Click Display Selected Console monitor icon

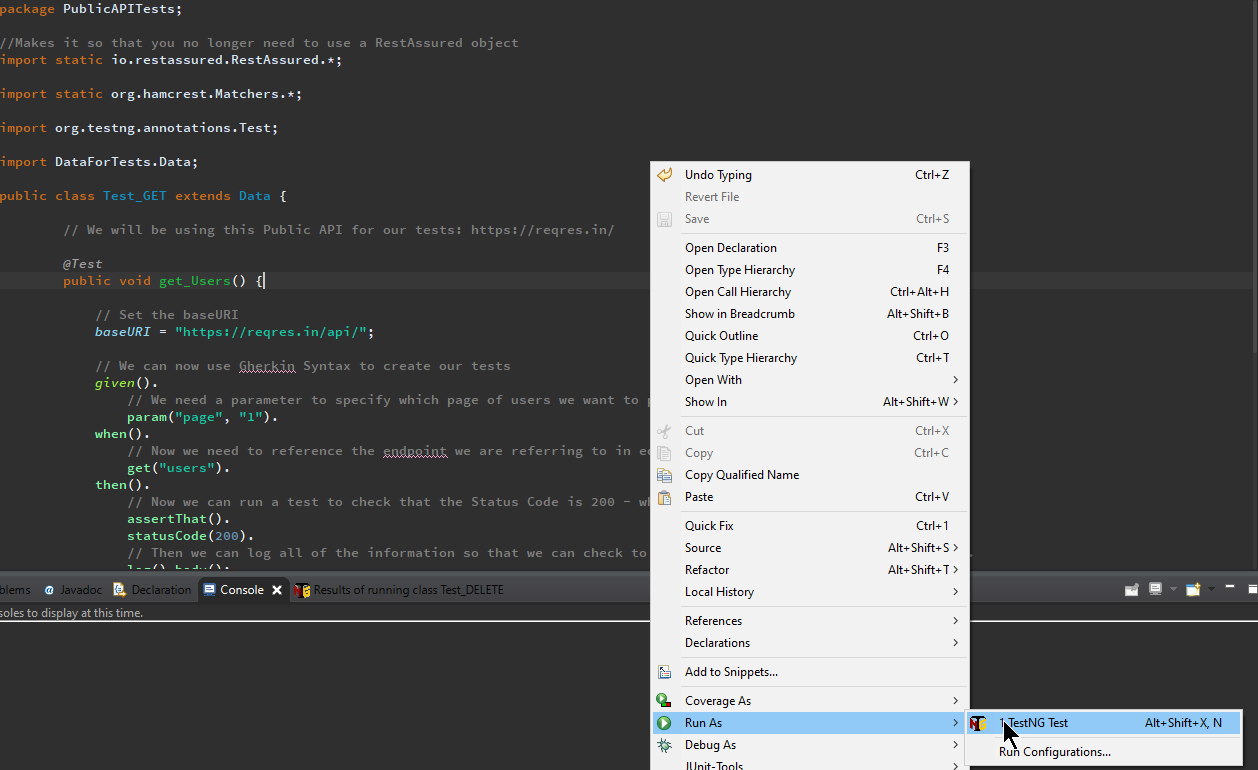pos(1155,589)
